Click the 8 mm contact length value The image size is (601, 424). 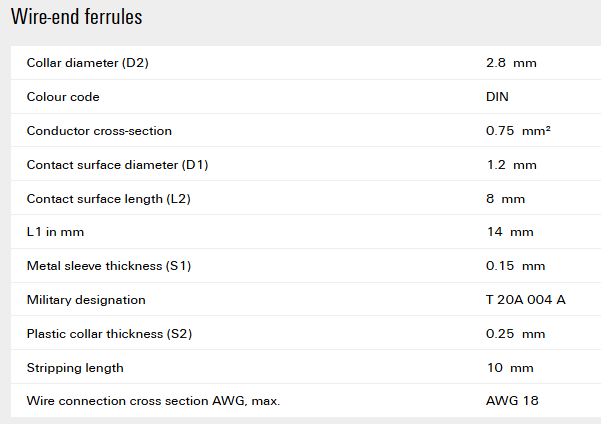pyautogui.click(x=505, y=199)
